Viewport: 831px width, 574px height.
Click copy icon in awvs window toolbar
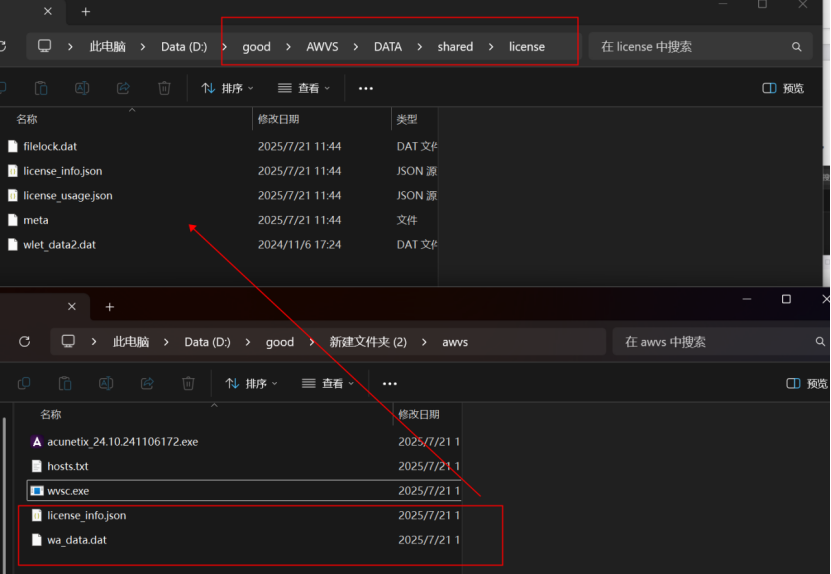click(x=24, y=383)
